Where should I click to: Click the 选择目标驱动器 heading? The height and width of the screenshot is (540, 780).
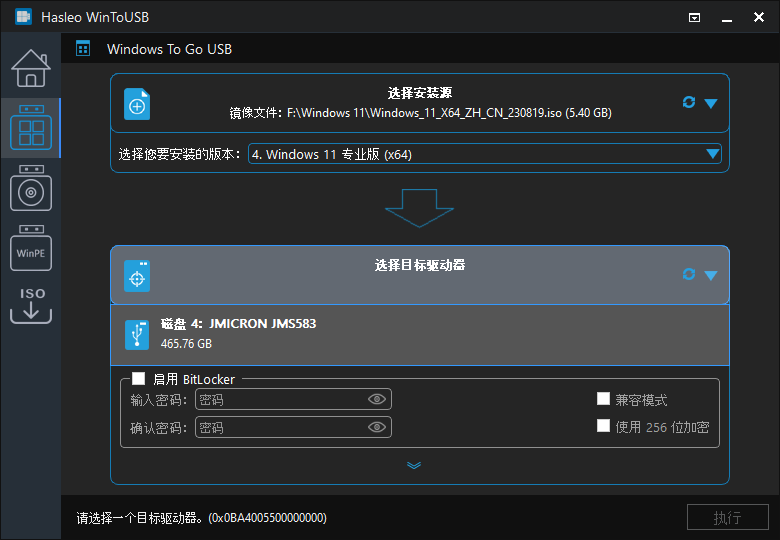[420, 265]
